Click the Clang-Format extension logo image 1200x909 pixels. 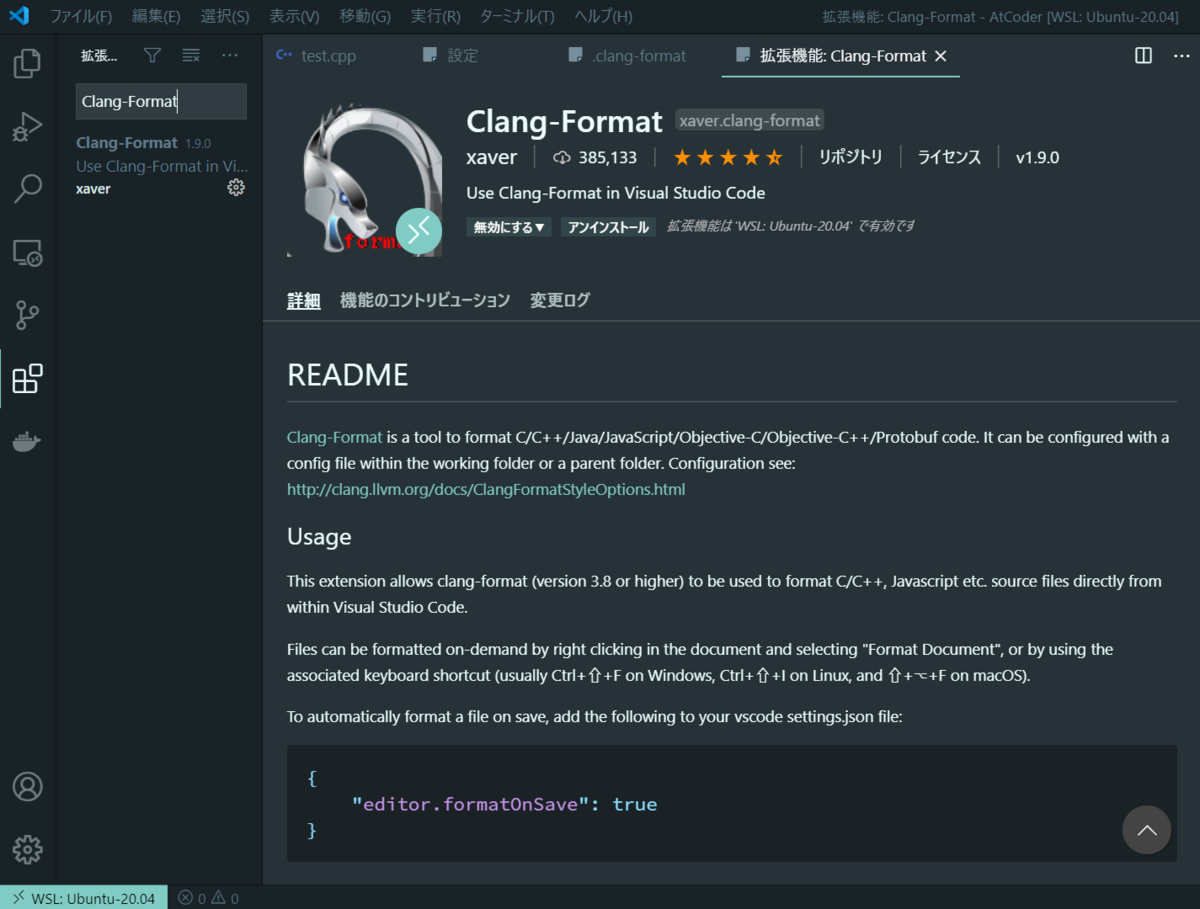pyautogui.click(x=364, y=179)
